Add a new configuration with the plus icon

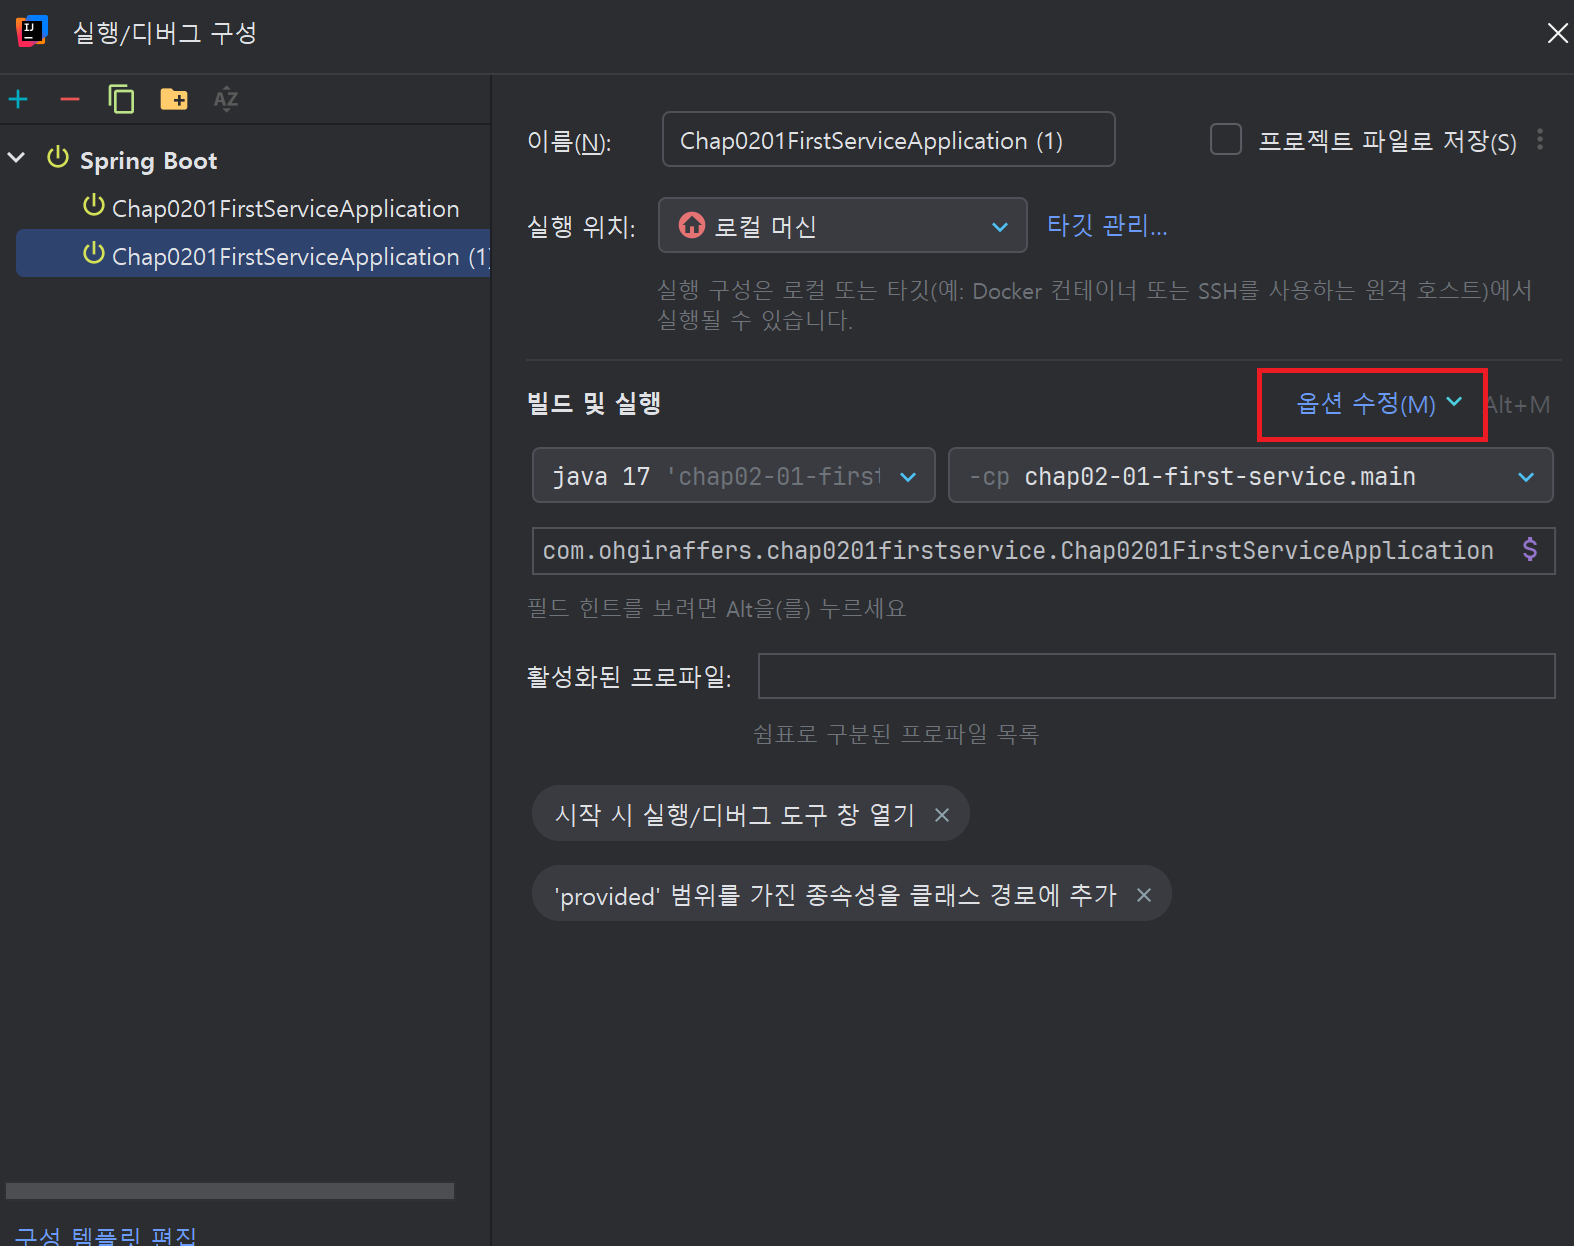[18, 99]
